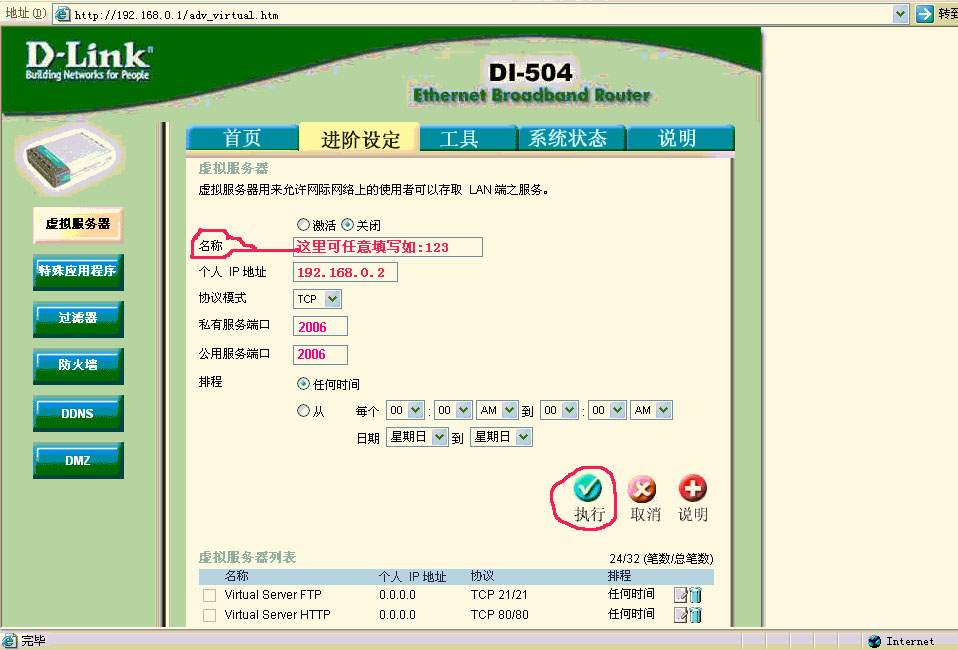The image size is (958, 650).
Task: Click the 执行 (Apply) checkmark icon
Action: [x=587, y=488]
